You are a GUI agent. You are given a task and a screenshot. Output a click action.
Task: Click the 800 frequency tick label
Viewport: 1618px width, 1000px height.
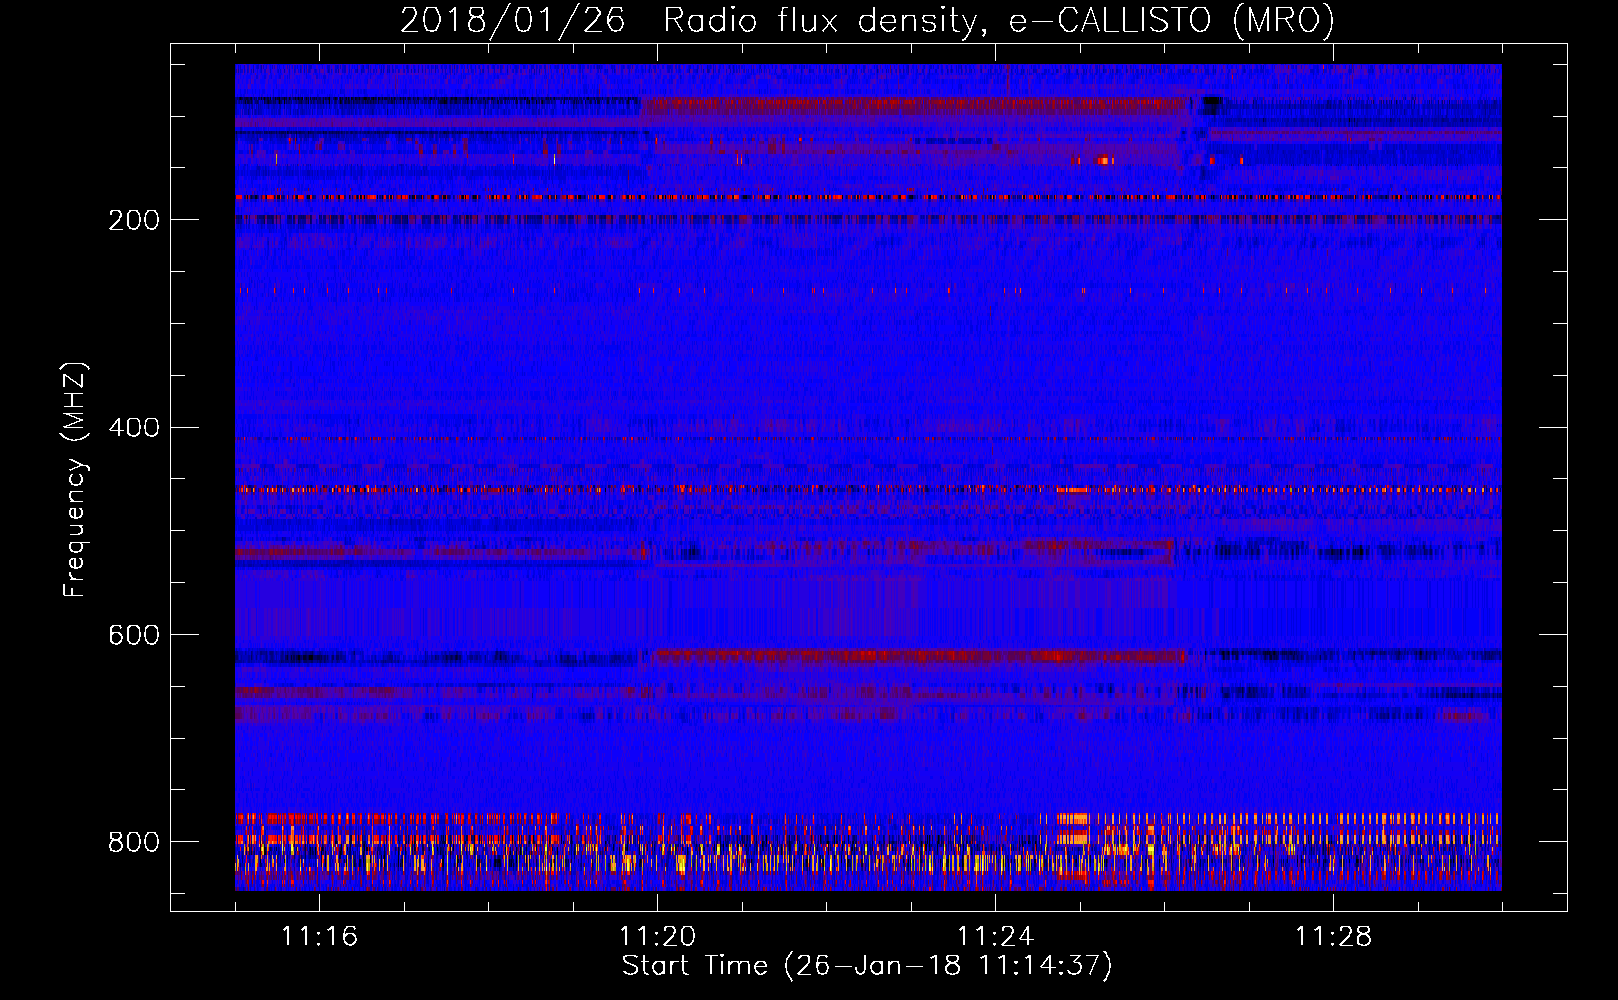[x=134, y=842]
